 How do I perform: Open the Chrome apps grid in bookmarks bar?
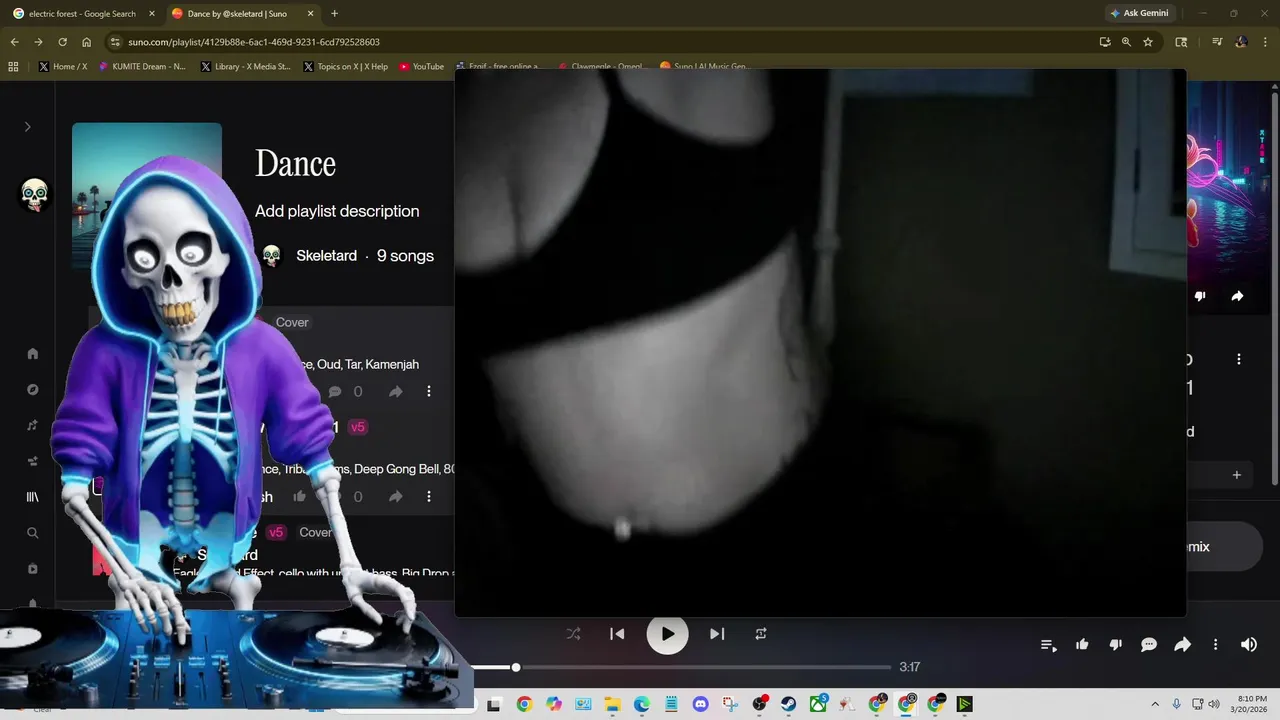tap(13, 67)
